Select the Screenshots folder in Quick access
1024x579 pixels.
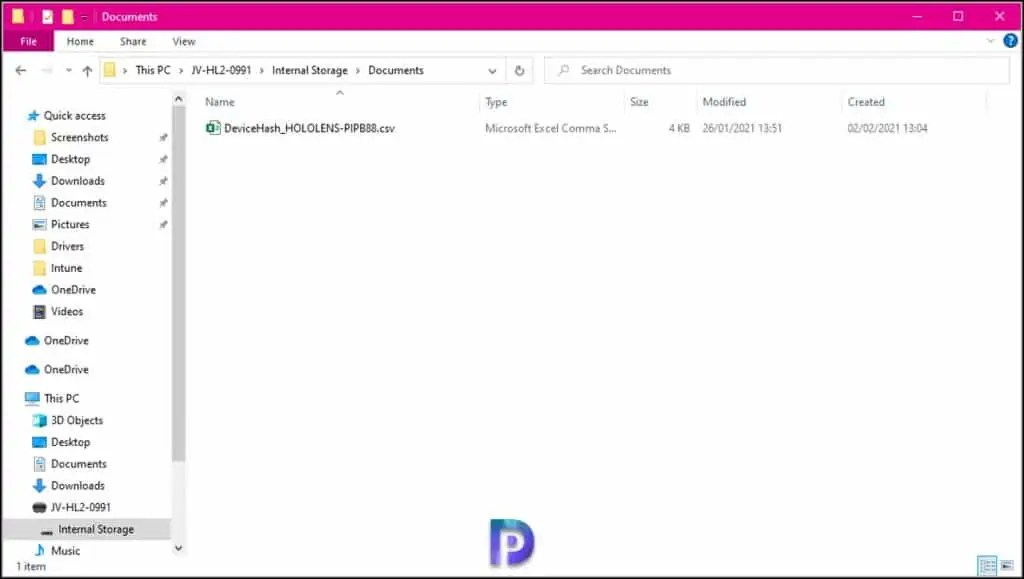(x=79, y=137)
